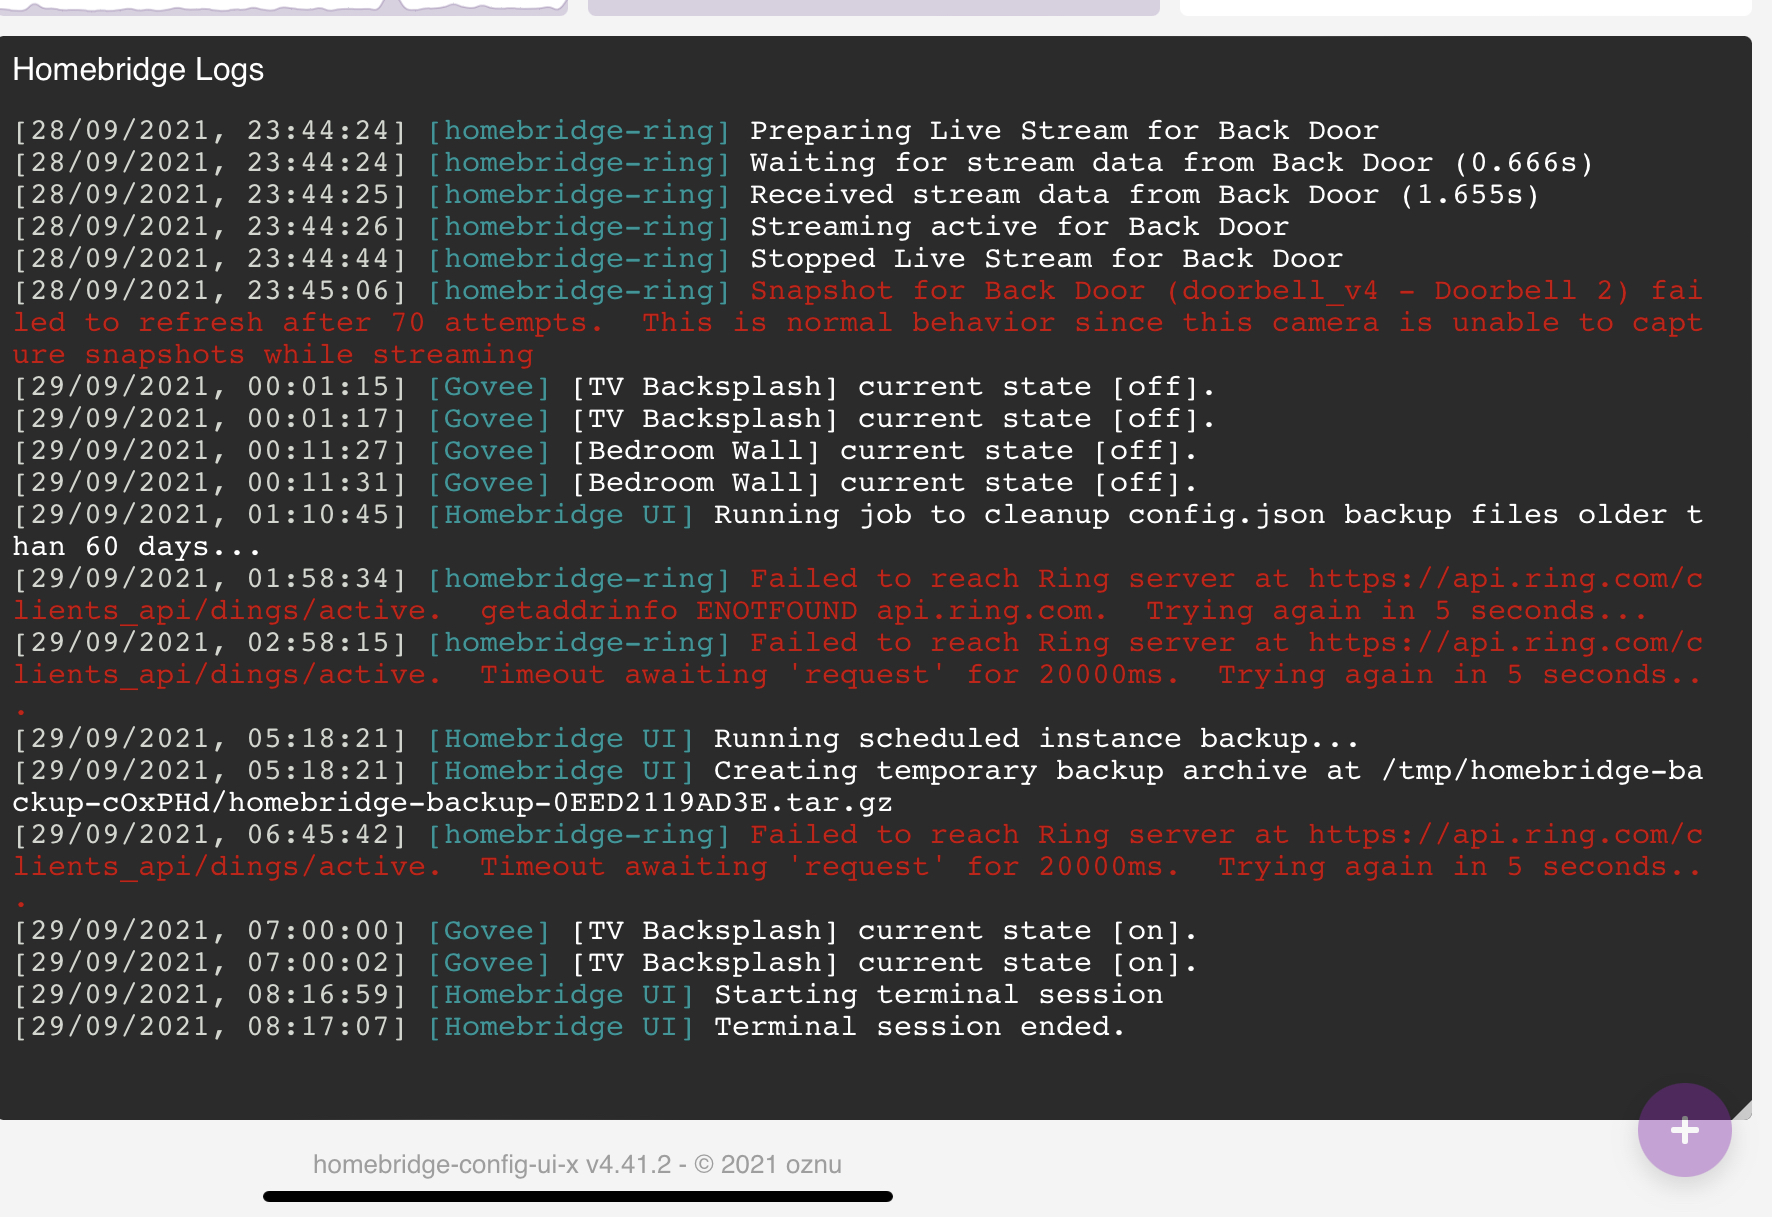Click the Starting terminal session log entry

click(938, 994)
